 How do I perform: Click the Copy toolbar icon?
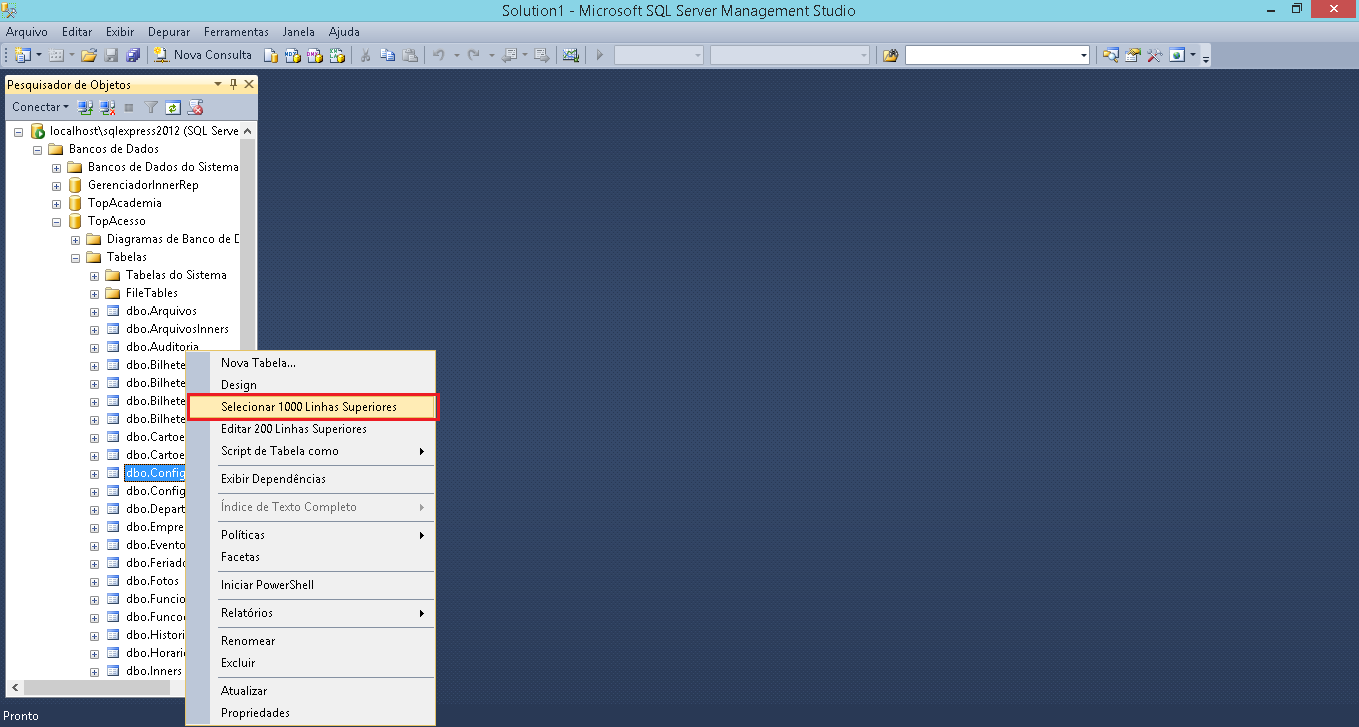click(388, 55)
